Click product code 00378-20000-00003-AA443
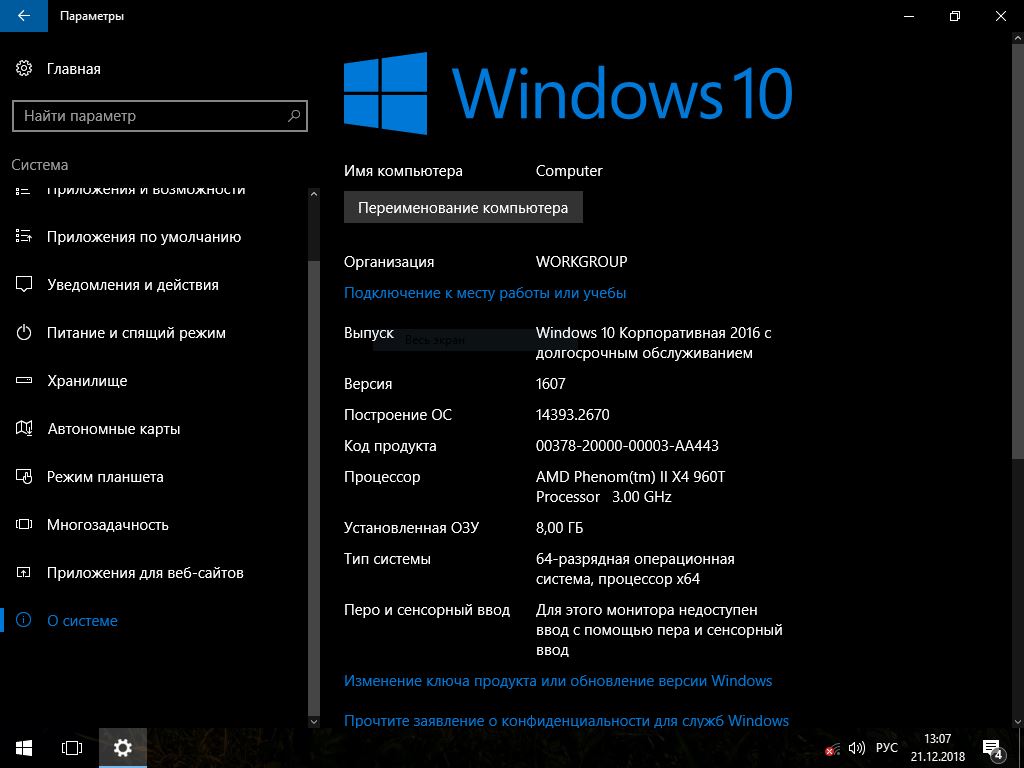Image resolution: width=1024 pixels, height=768 pixels. pyautogui.click(x=627, y=446)
